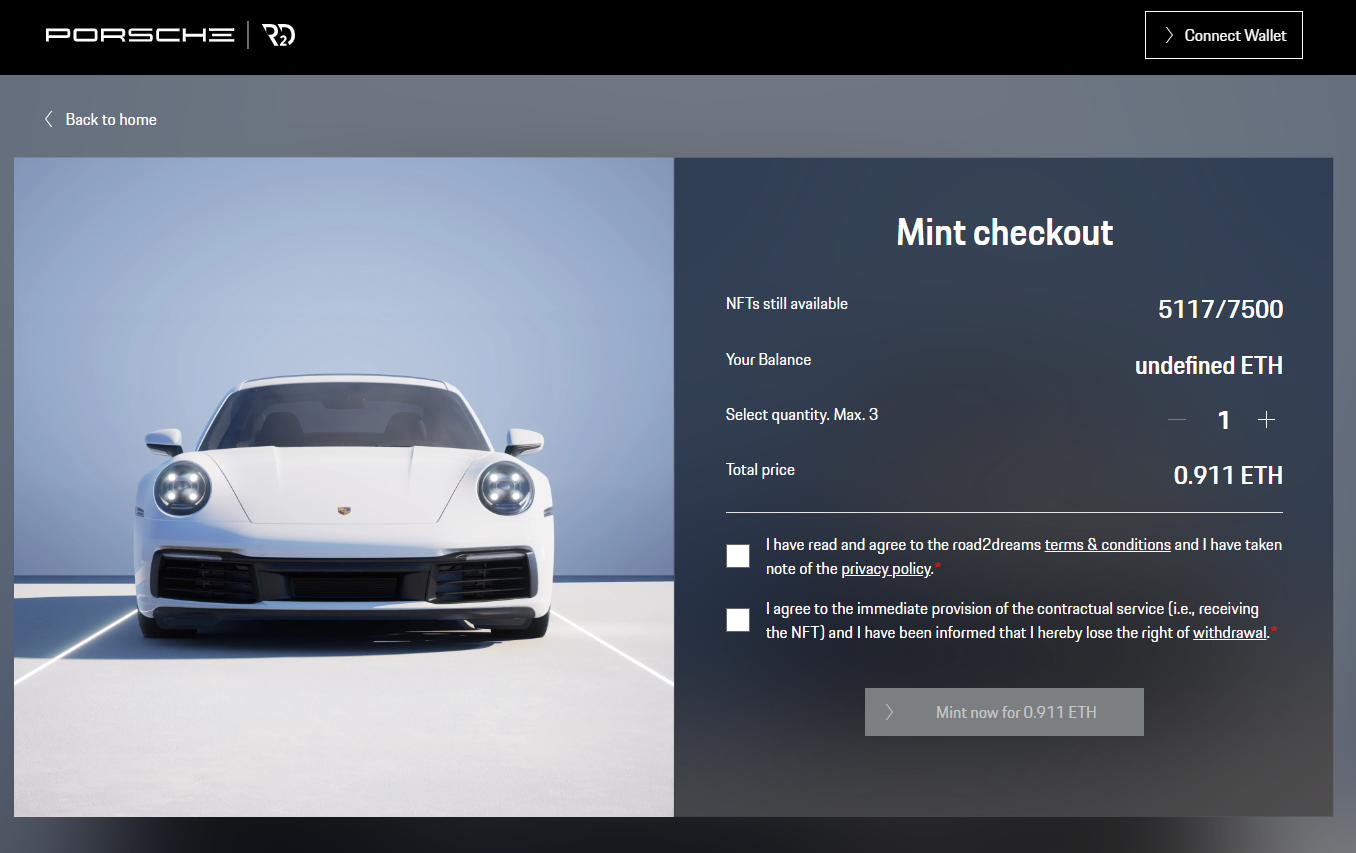
Task: Check the immediate provision withdrawal agreement box
Action: [x=738, y=620]
